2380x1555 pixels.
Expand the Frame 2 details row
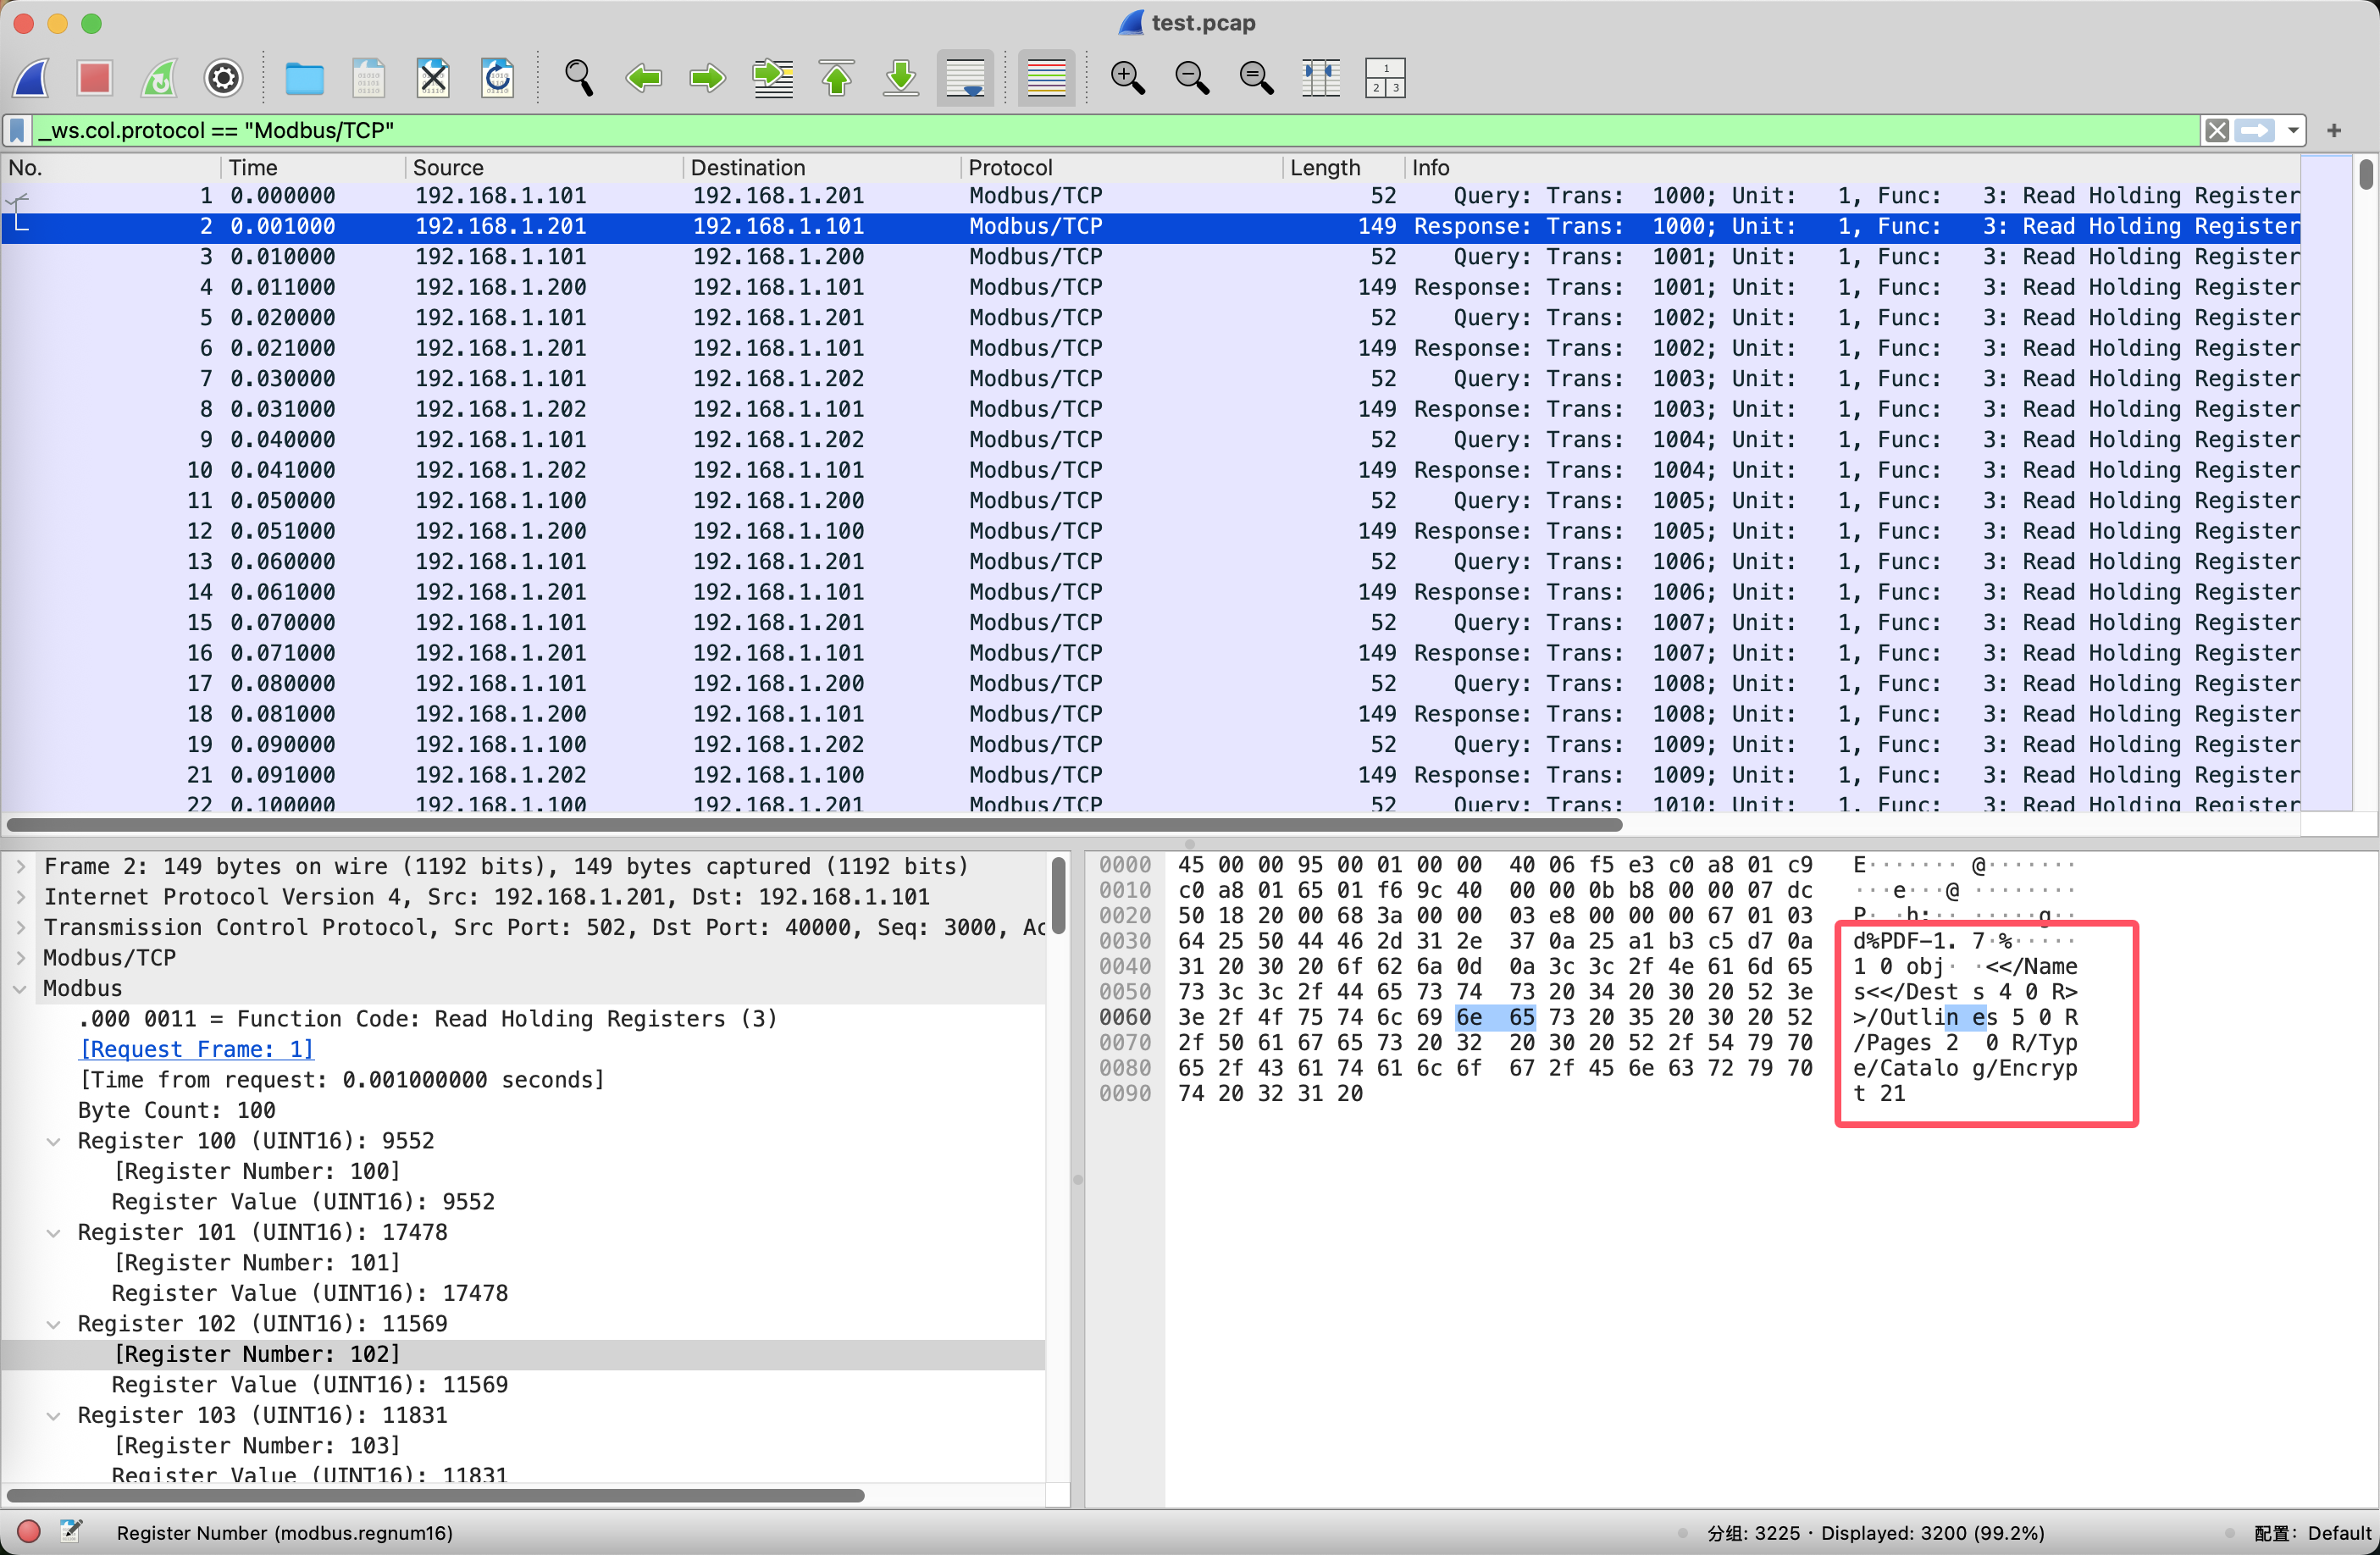point(21,866)
